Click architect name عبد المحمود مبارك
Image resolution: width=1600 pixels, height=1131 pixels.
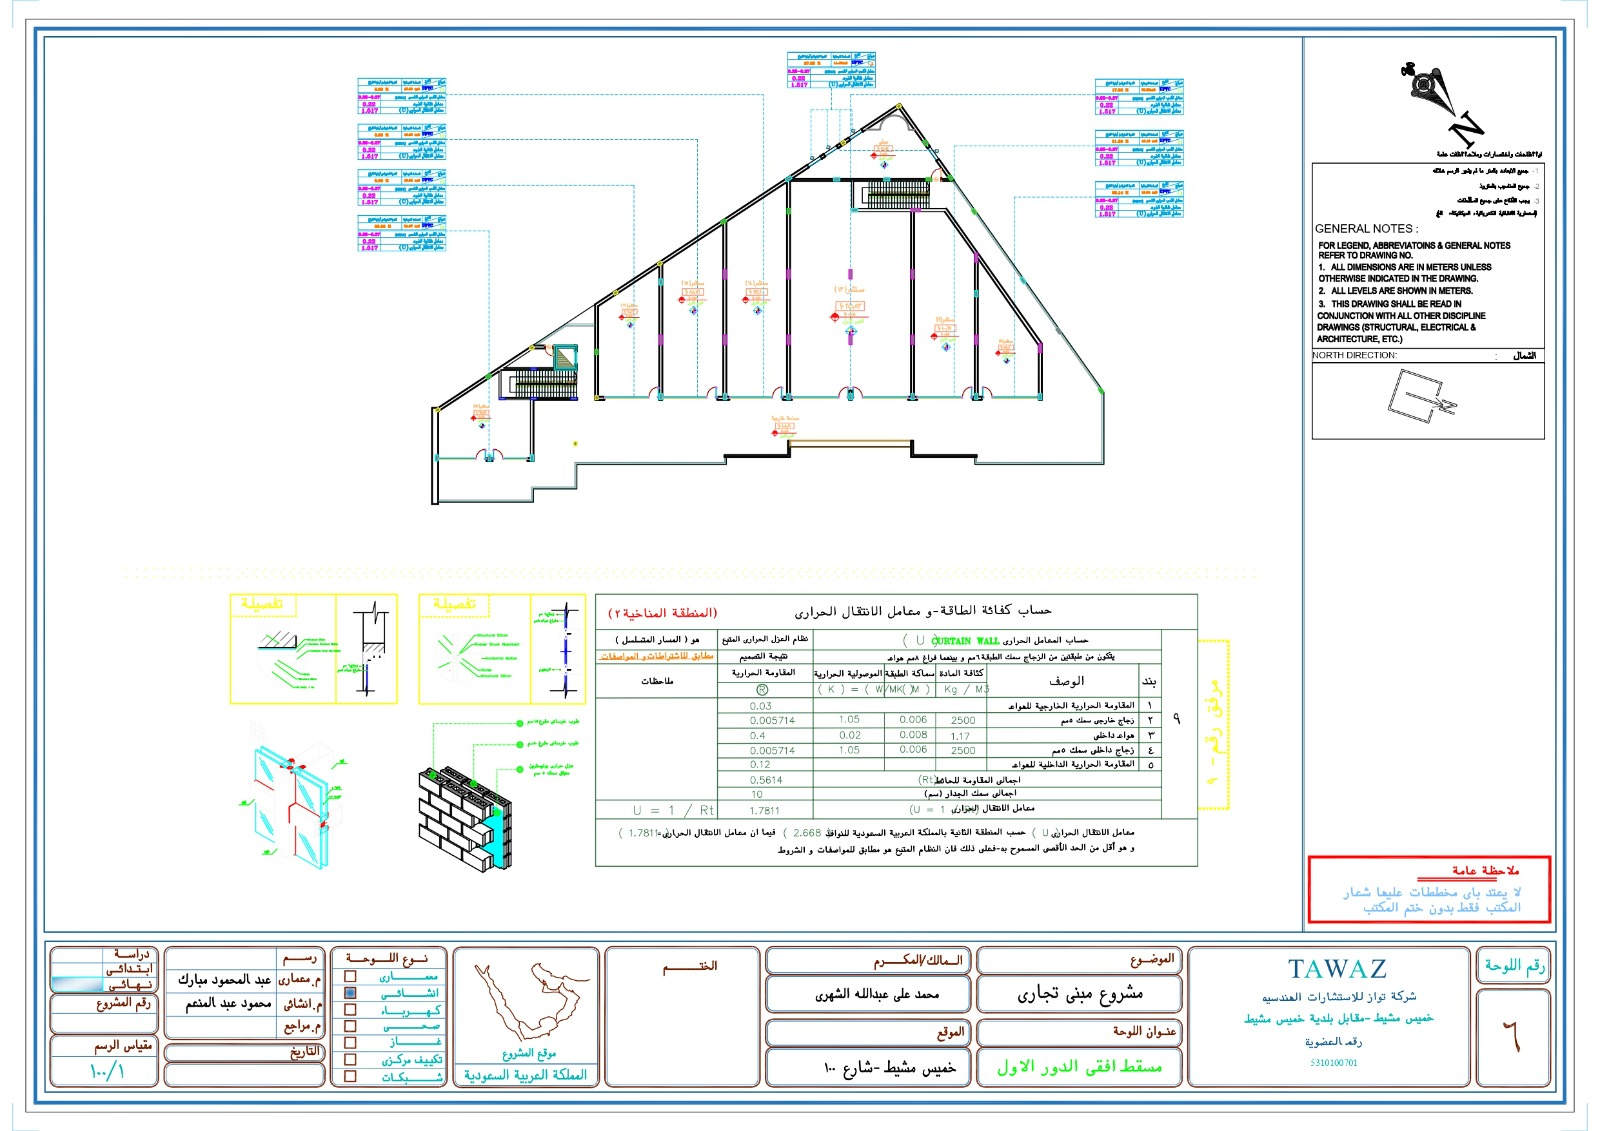pyautogui.click(x=224, y=979)
